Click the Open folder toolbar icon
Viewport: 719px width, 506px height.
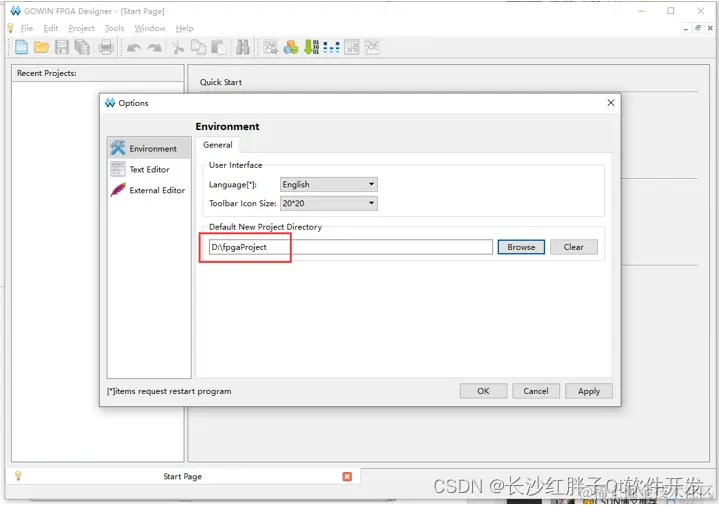click(41, 47)
